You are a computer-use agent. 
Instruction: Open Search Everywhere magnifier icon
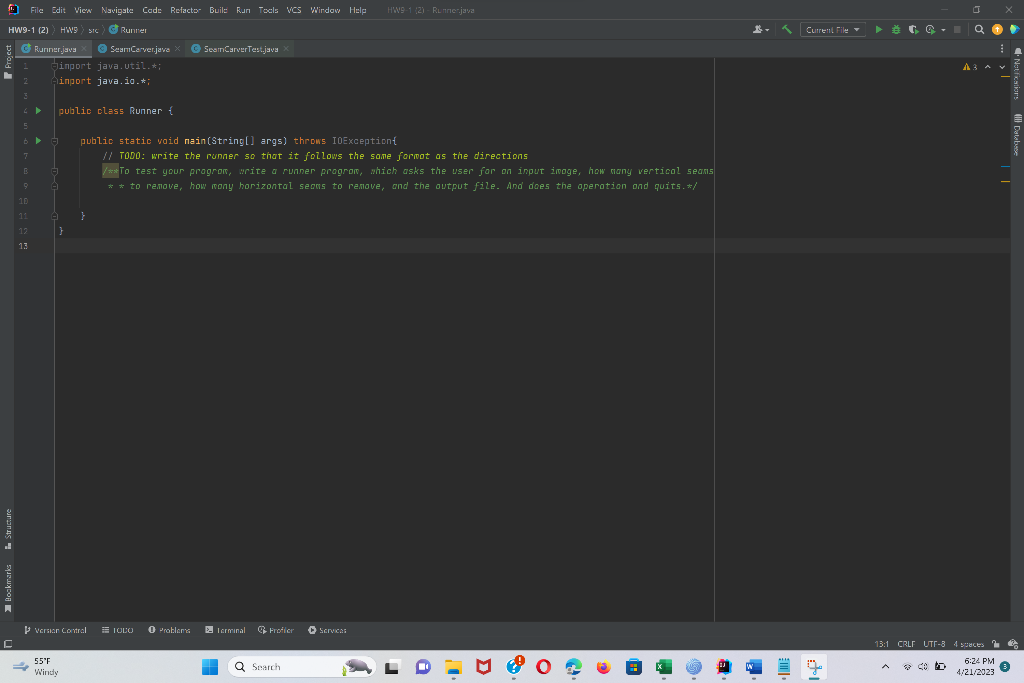click(x=979, y=29)
